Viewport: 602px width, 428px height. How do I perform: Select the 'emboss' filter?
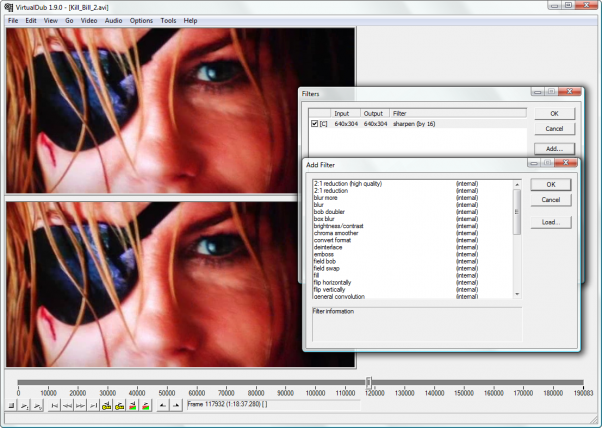coord(413,254)
